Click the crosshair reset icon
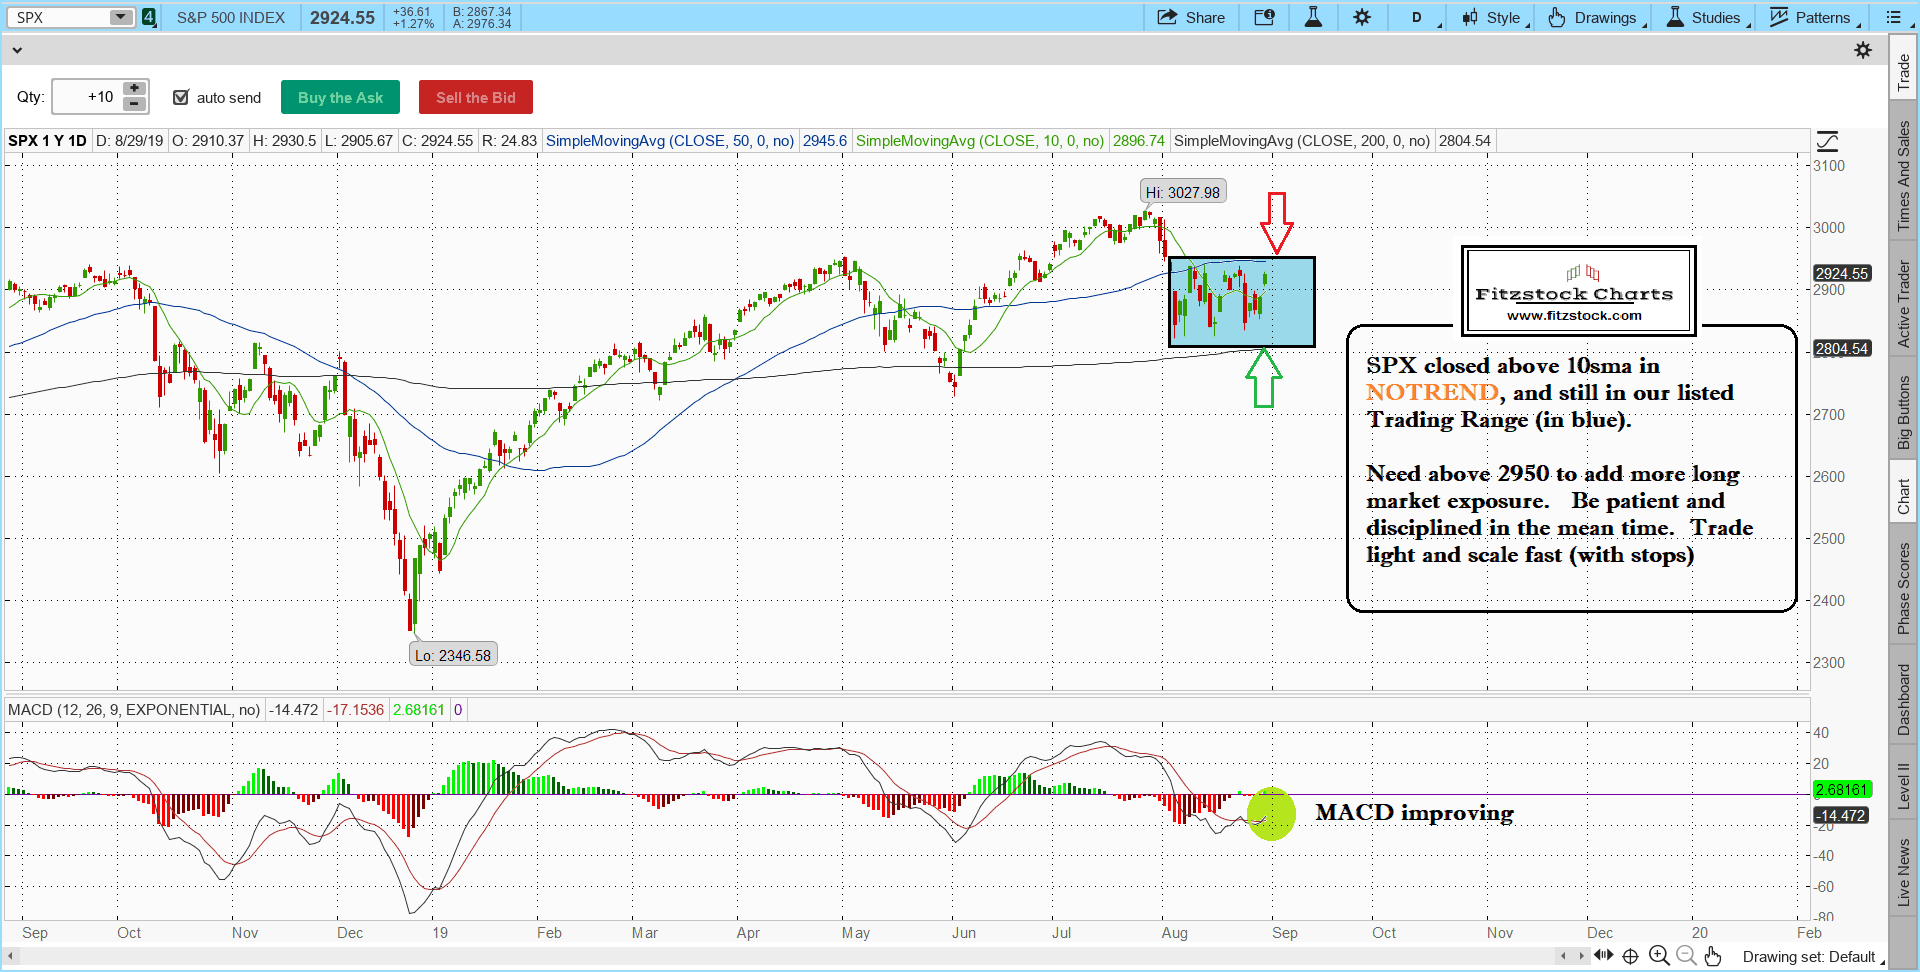 1630,956
